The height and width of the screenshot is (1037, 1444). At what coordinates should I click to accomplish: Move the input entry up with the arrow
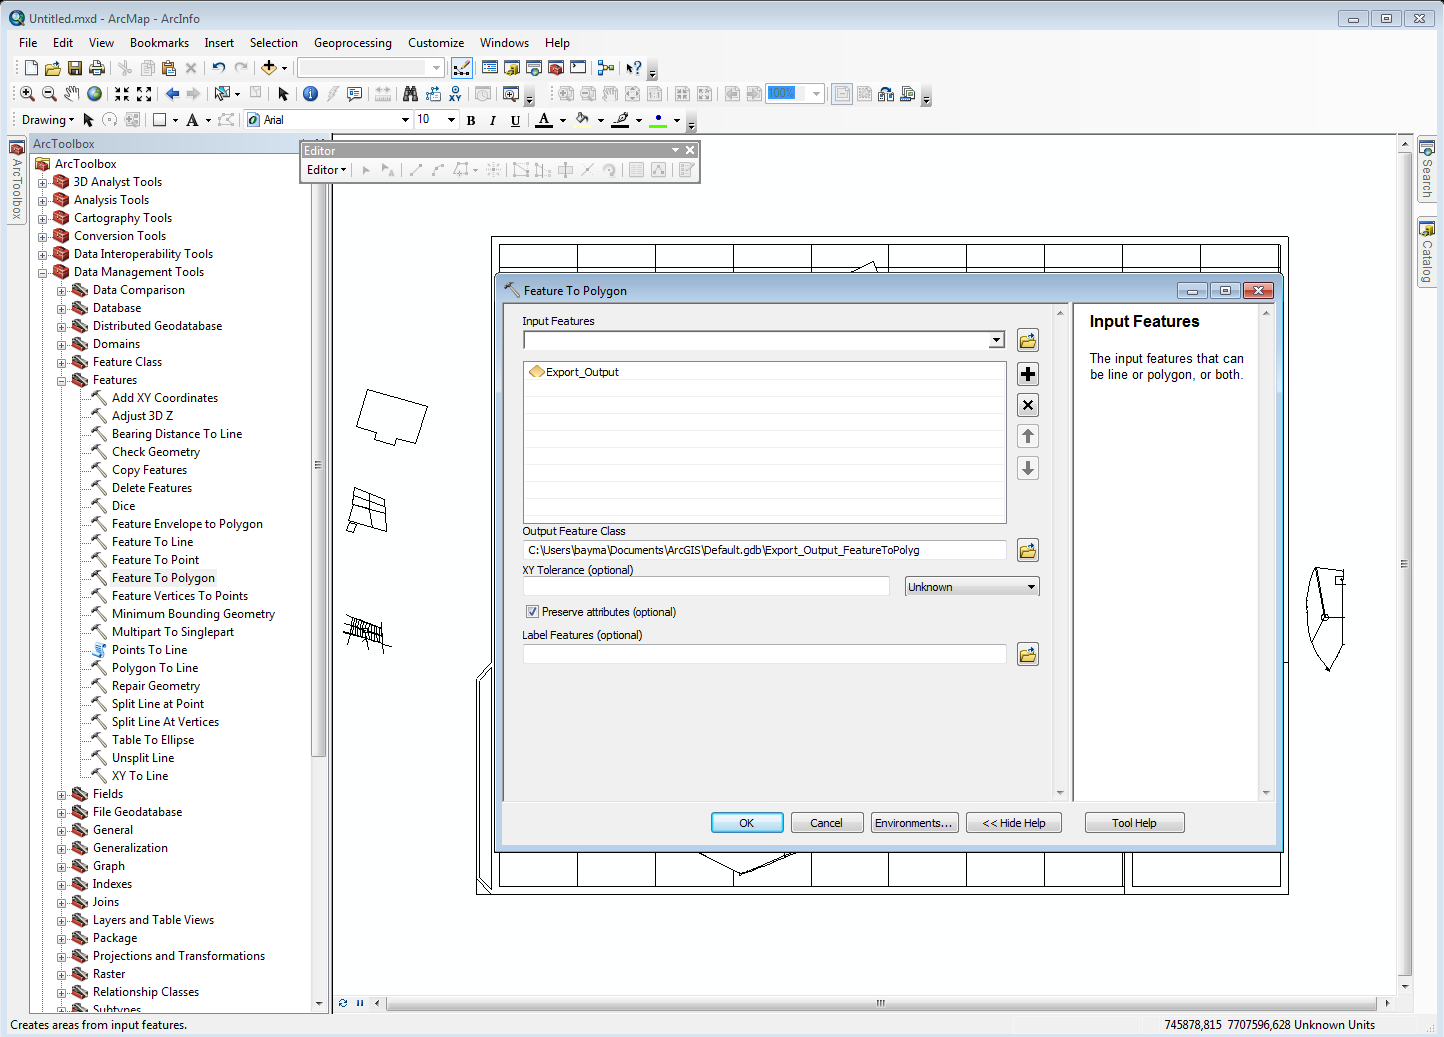click(x=1028, y=436)
